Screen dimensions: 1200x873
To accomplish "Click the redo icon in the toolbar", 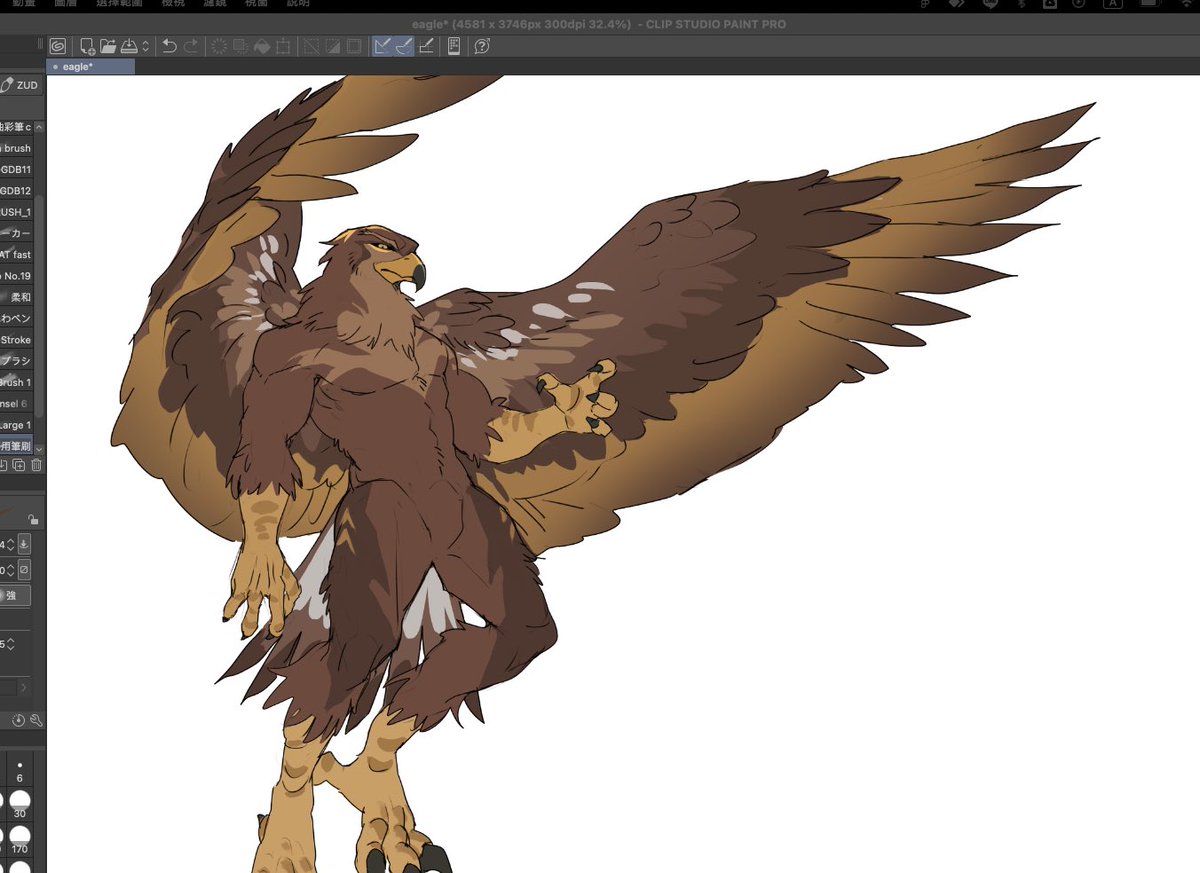I will 192,46.
